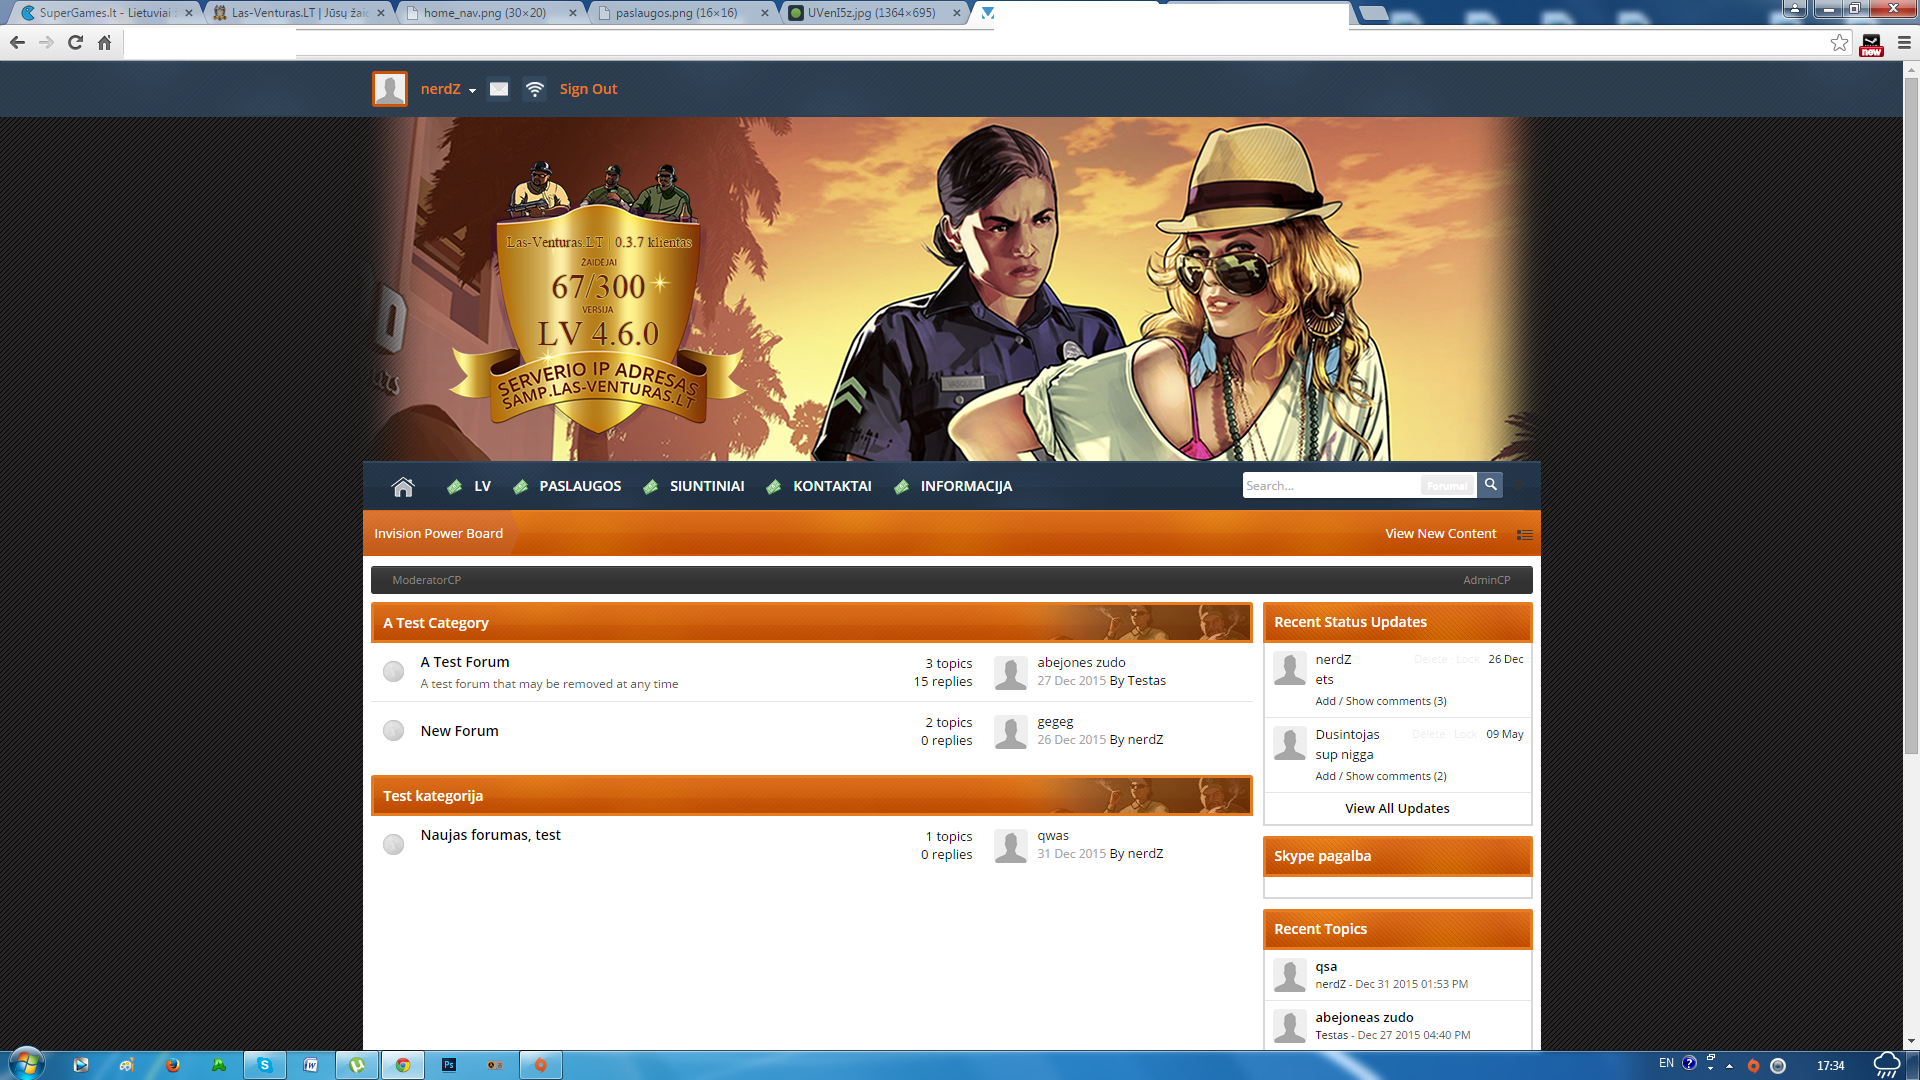Click the New Forum status icon
The height and width of the screenshot is (1080, 1920).
point(394,731)
